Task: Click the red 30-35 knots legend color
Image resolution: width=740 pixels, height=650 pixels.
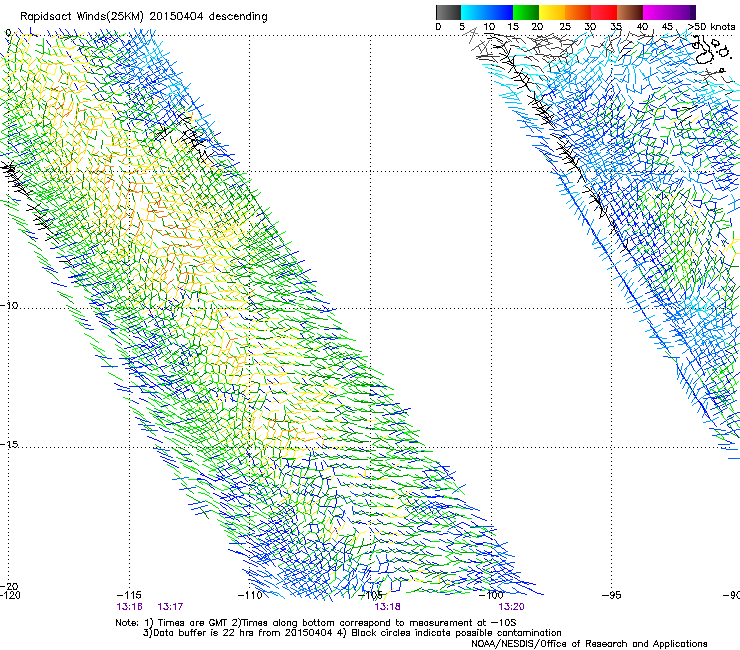Action: click(x=604, y=12)
